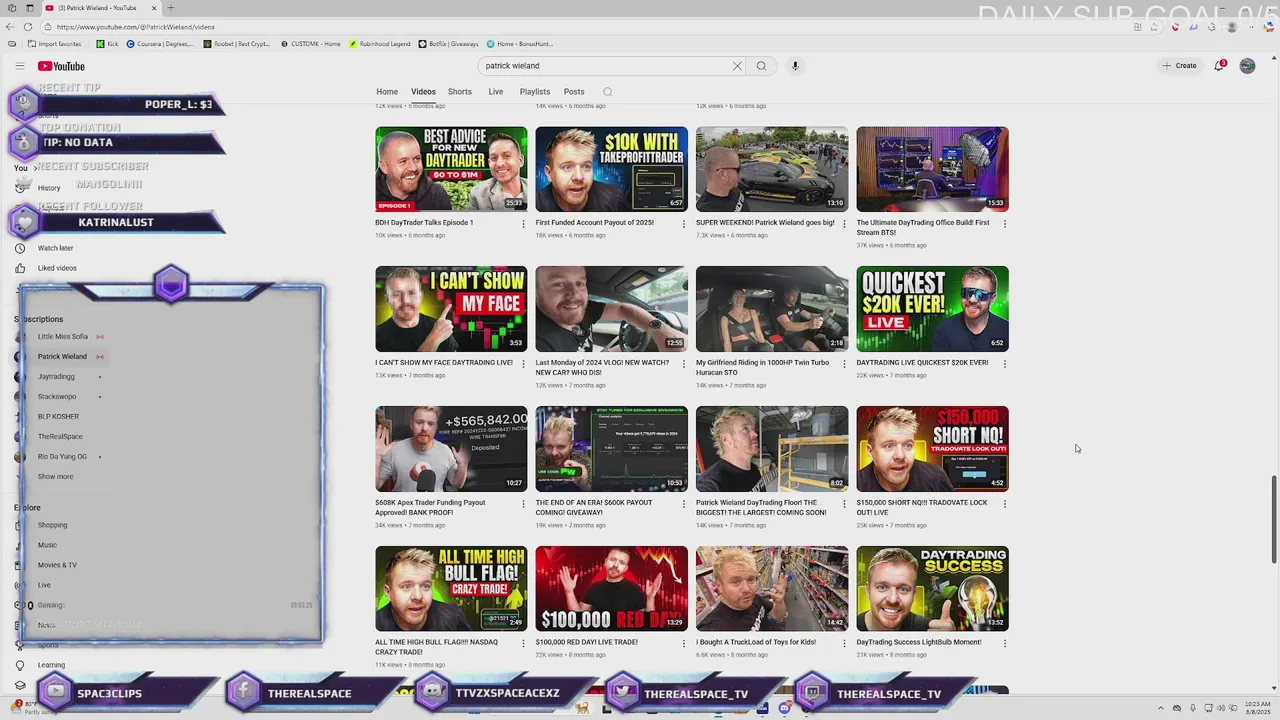
Task: Reload the page with the refresh icon
Action: (x=28, y=27)
